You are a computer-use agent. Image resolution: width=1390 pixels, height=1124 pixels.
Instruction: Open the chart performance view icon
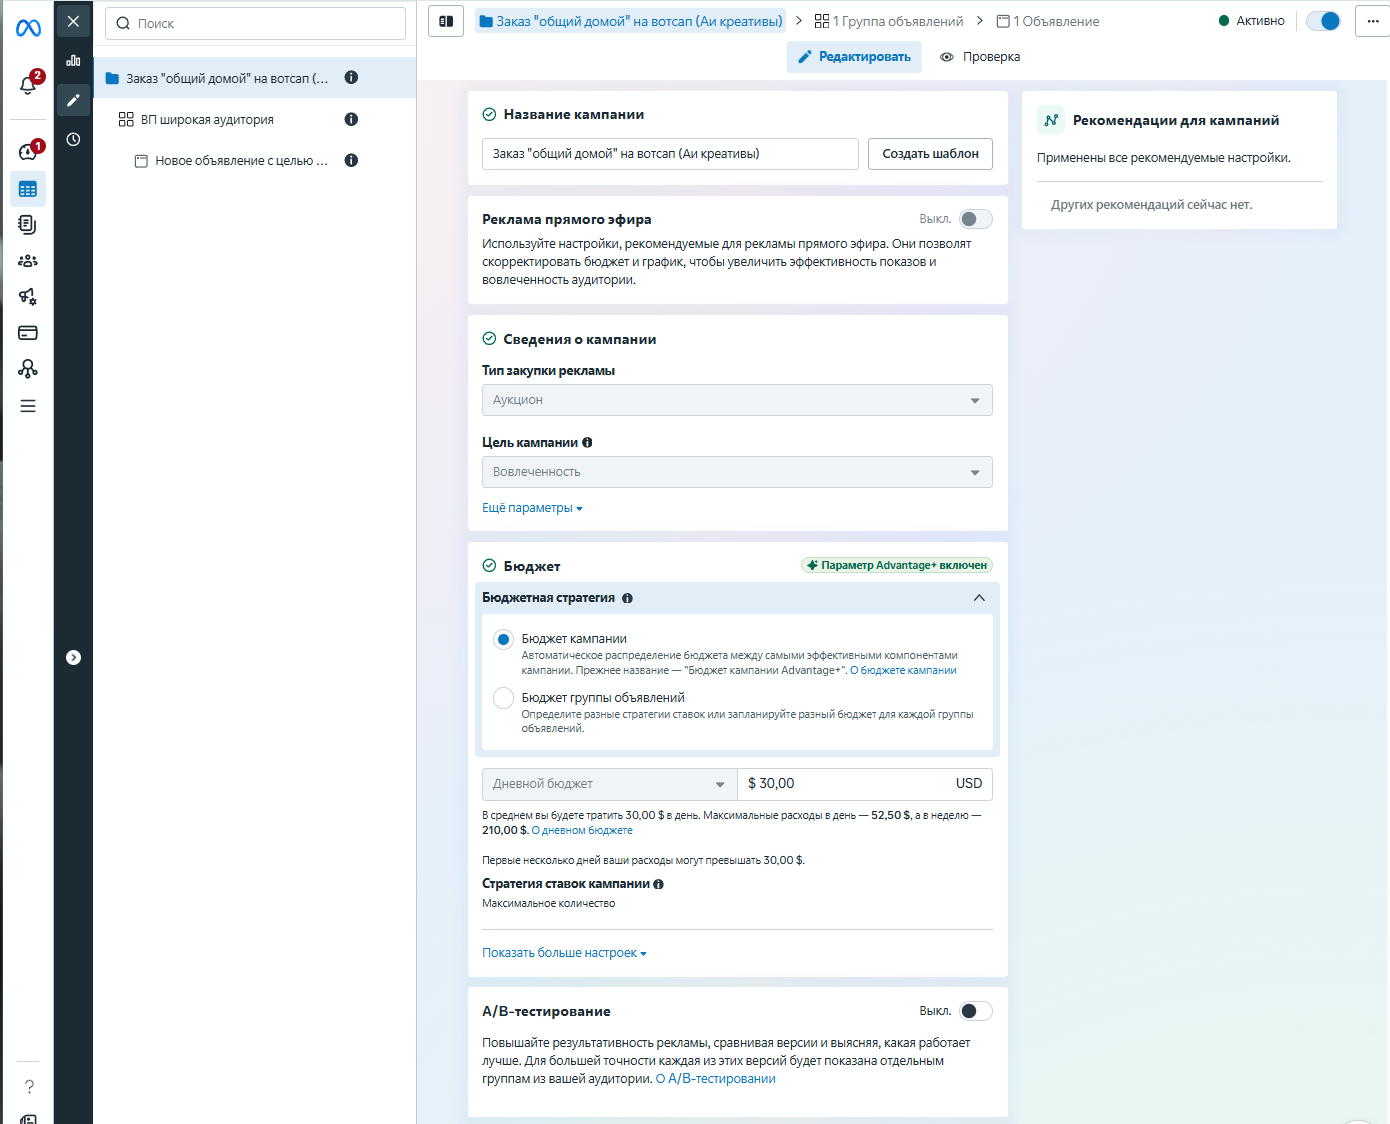73,60
